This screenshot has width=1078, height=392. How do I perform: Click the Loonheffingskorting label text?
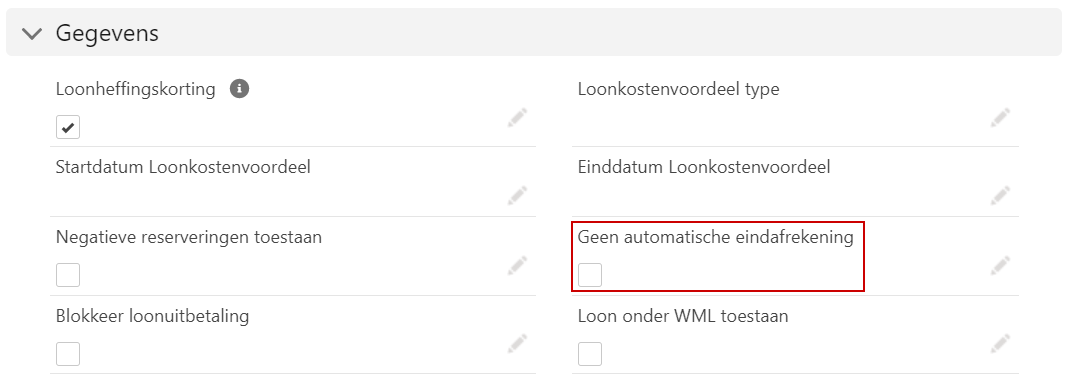click(135, 89)
